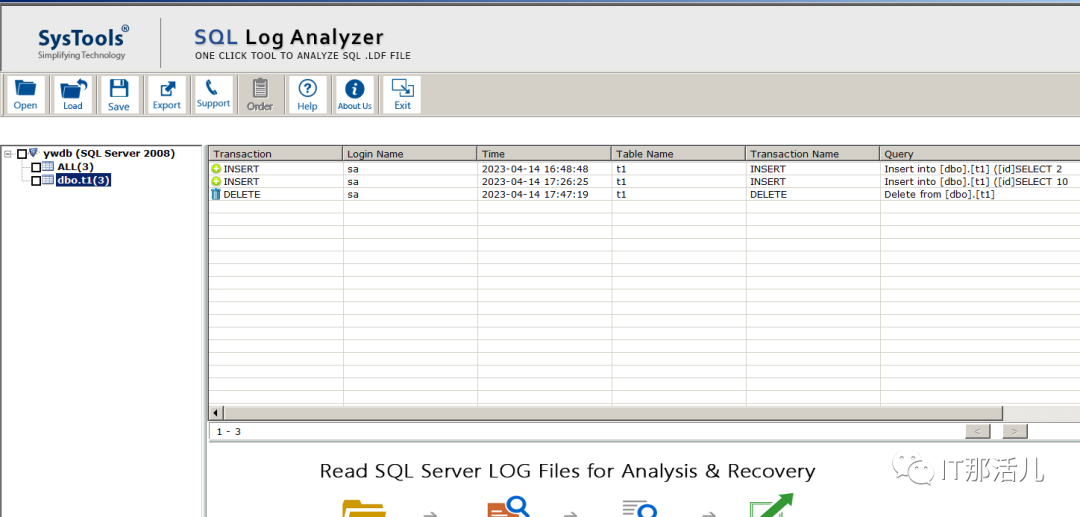1080x517 pixels.
Task: Go to next page with the > button
Action: click(x=1015, y=432)
